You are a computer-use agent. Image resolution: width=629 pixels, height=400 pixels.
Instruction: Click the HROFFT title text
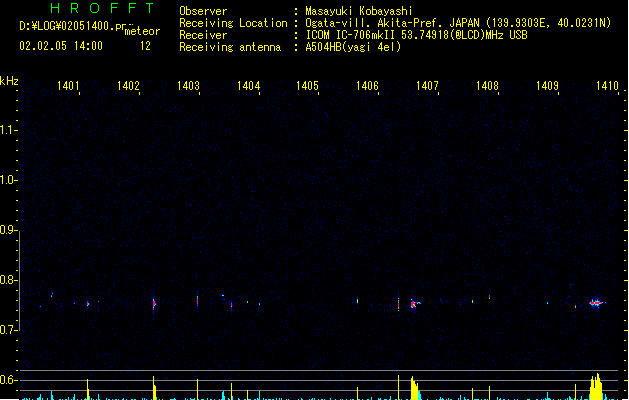point(102,8)
